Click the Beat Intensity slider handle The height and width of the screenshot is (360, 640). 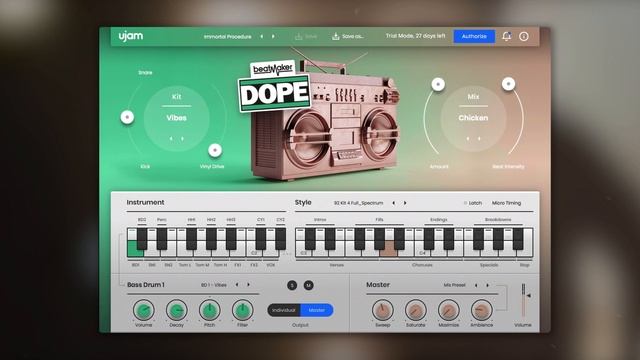(508, 84)
